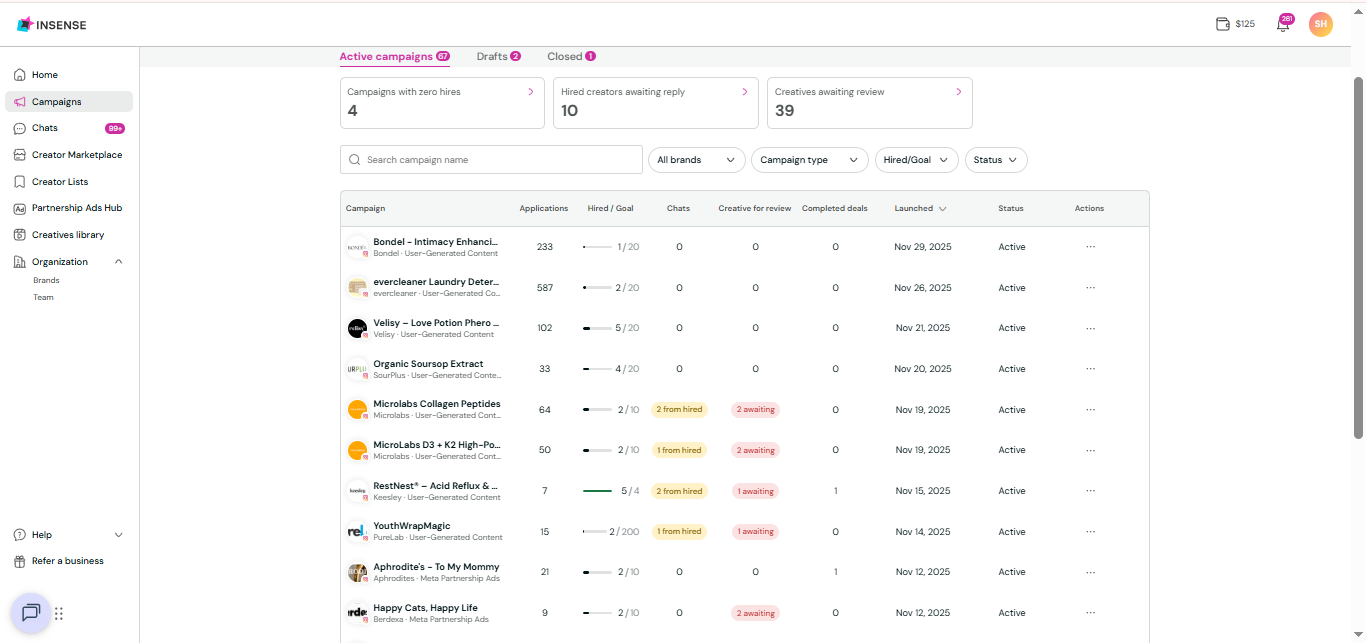The image size is (1366, 643).
Task: Click 587 applications for evercleaner
Action: point(544,288)
